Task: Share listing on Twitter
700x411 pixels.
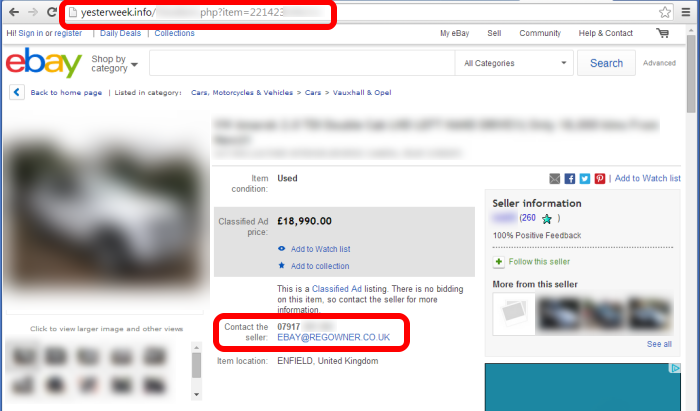Action: [x=584, y=179]
